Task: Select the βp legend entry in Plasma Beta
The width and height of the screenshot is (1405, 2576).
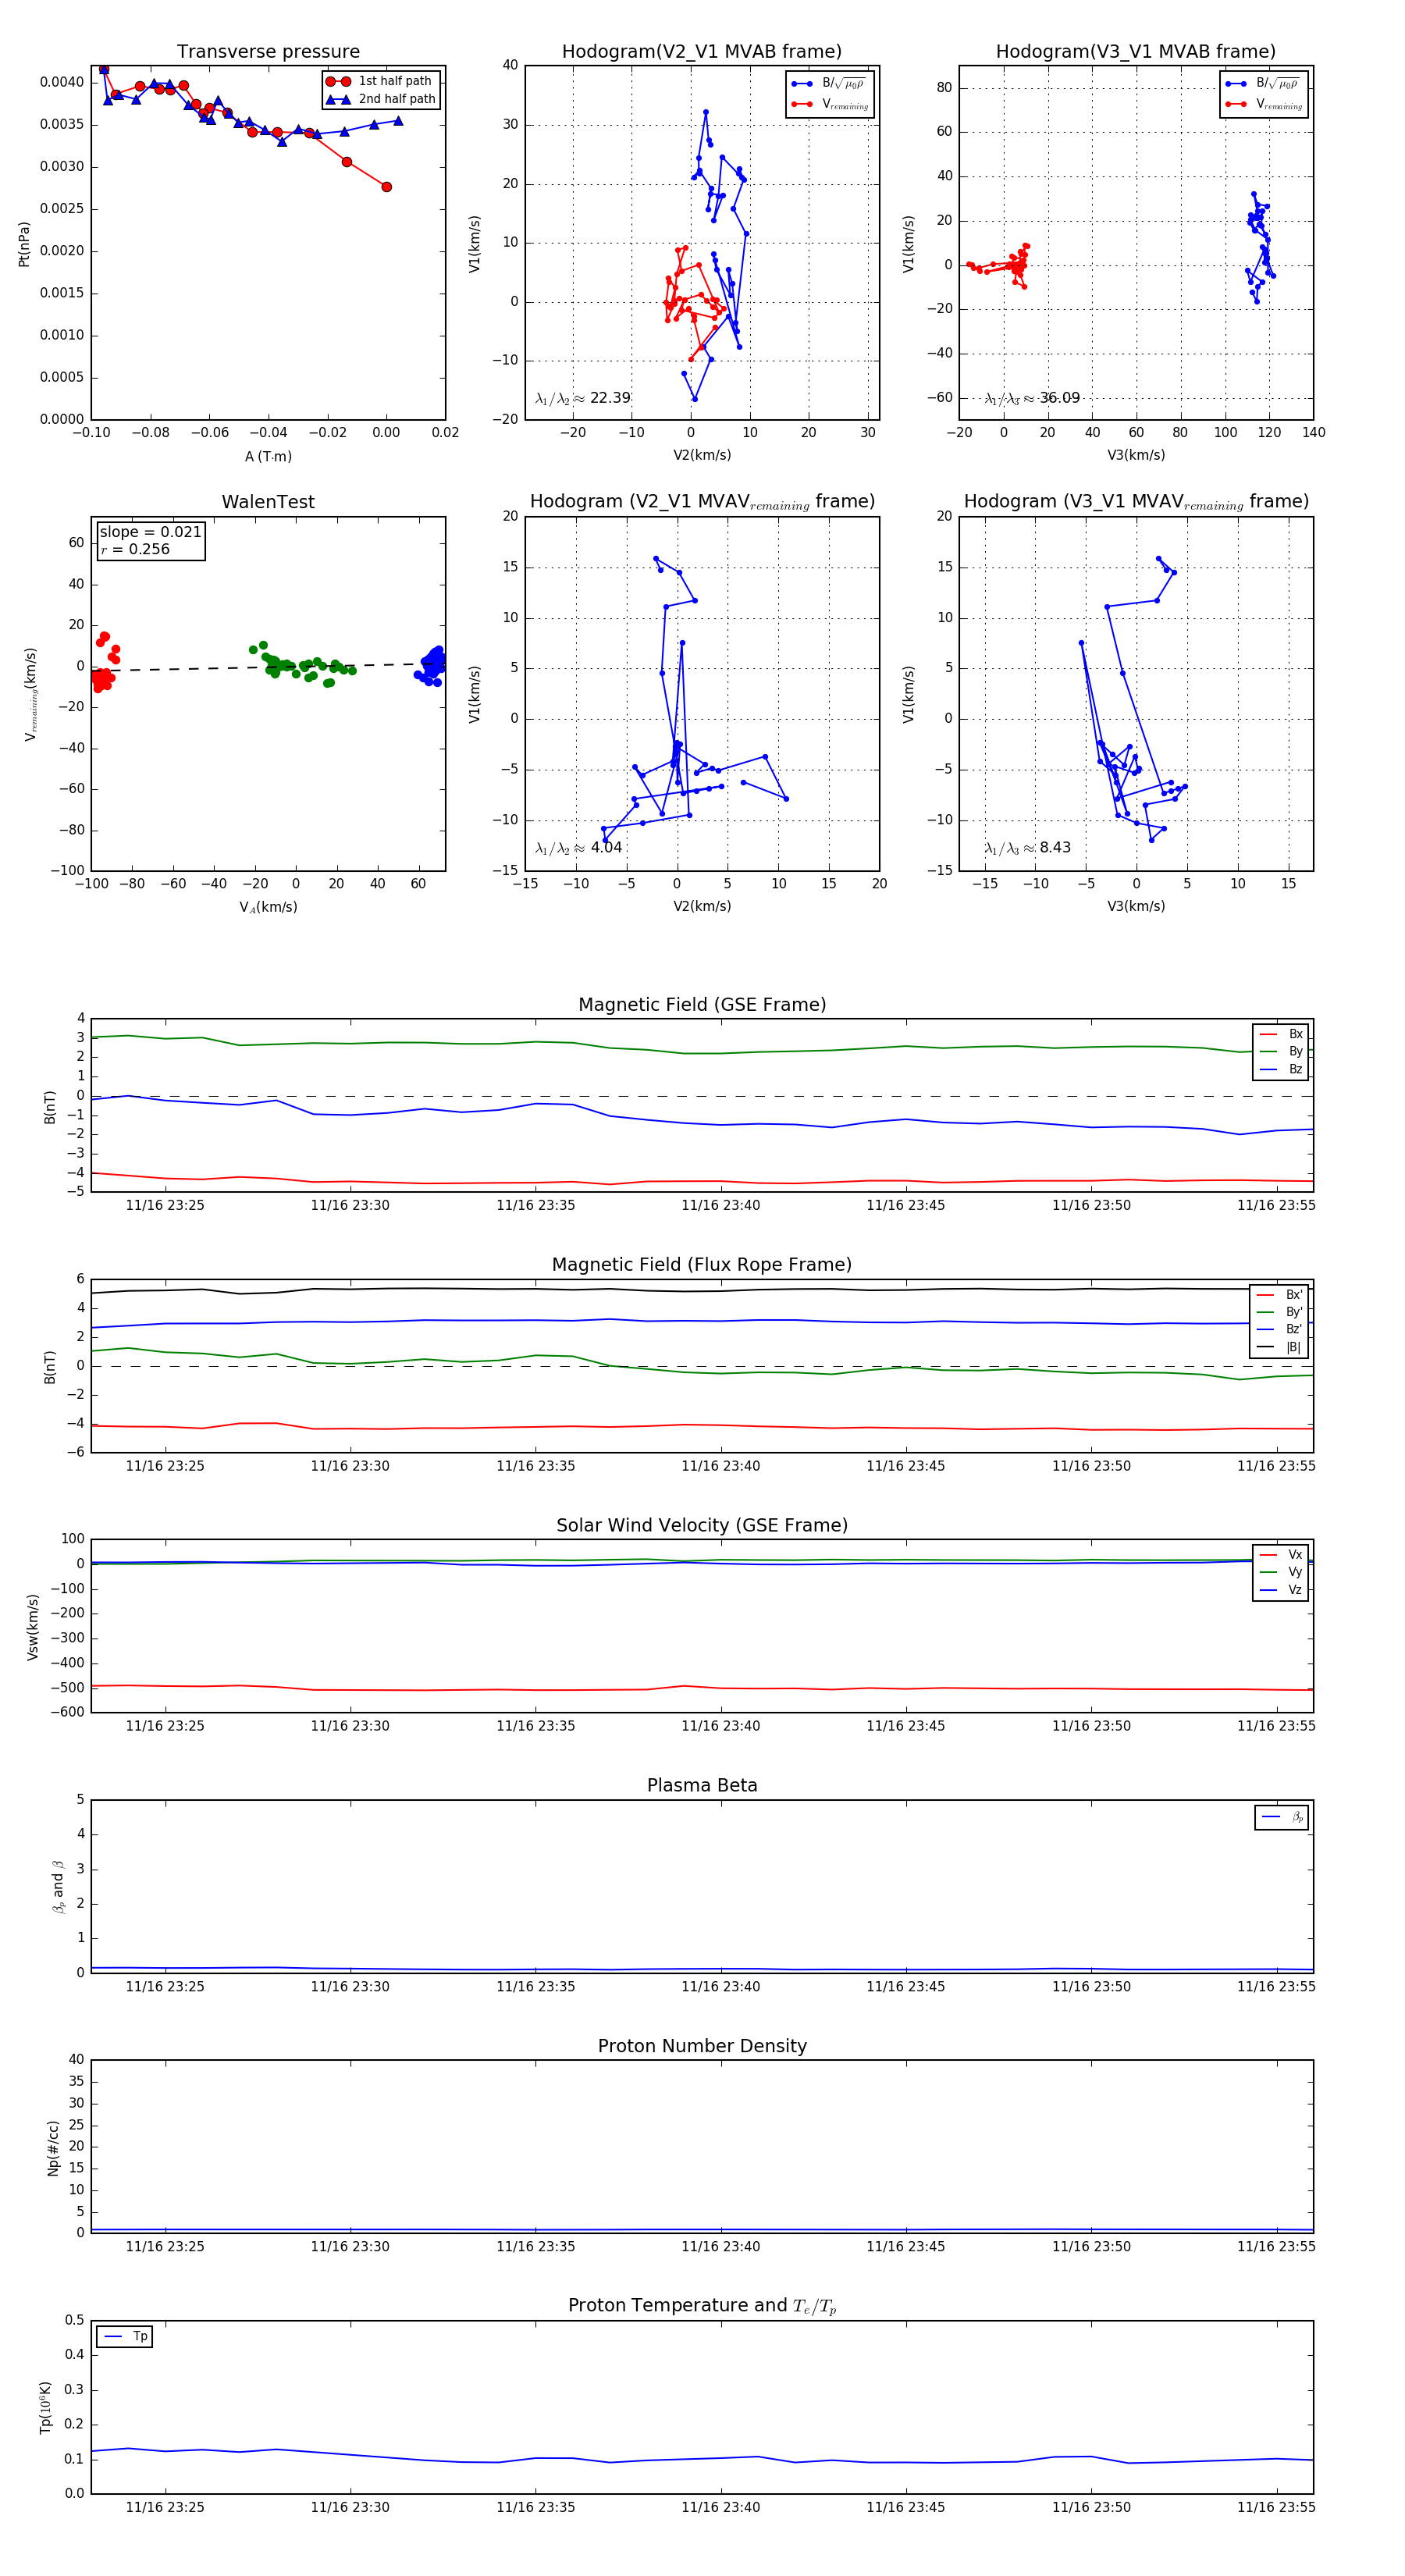Action: (1282, 1817)
